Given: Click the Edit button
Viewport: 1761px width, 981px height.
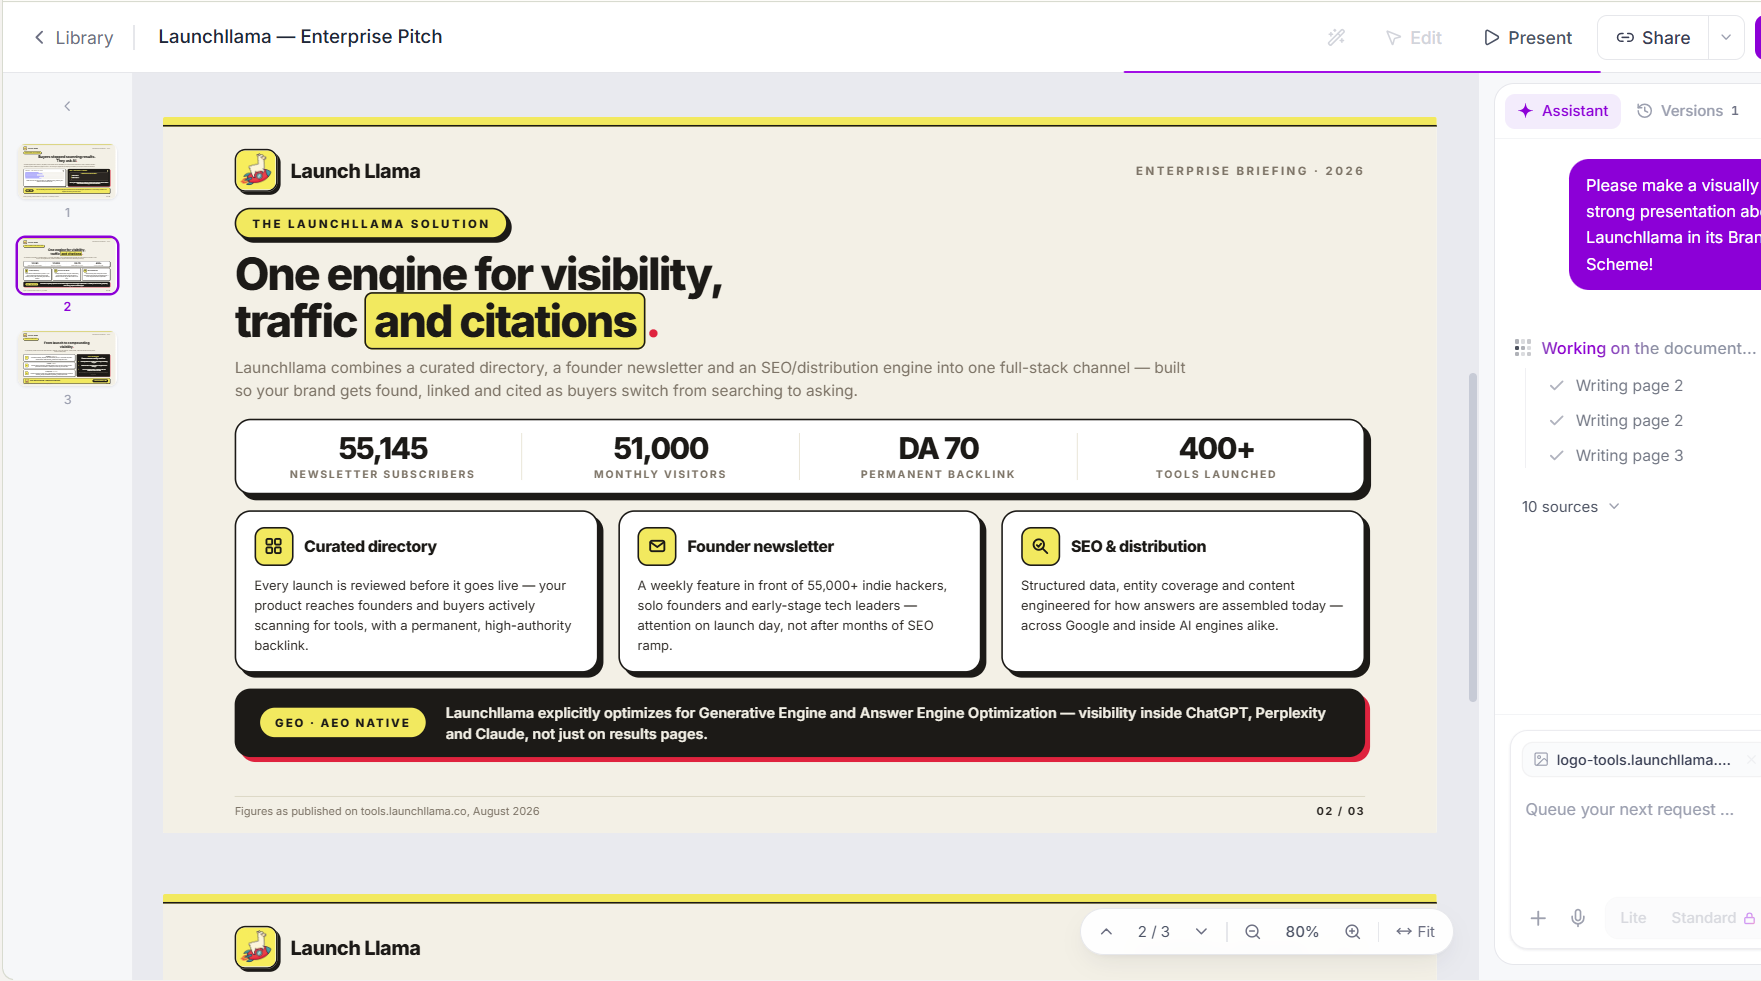Looking at the screenshot, I should tap(1413, 37).
